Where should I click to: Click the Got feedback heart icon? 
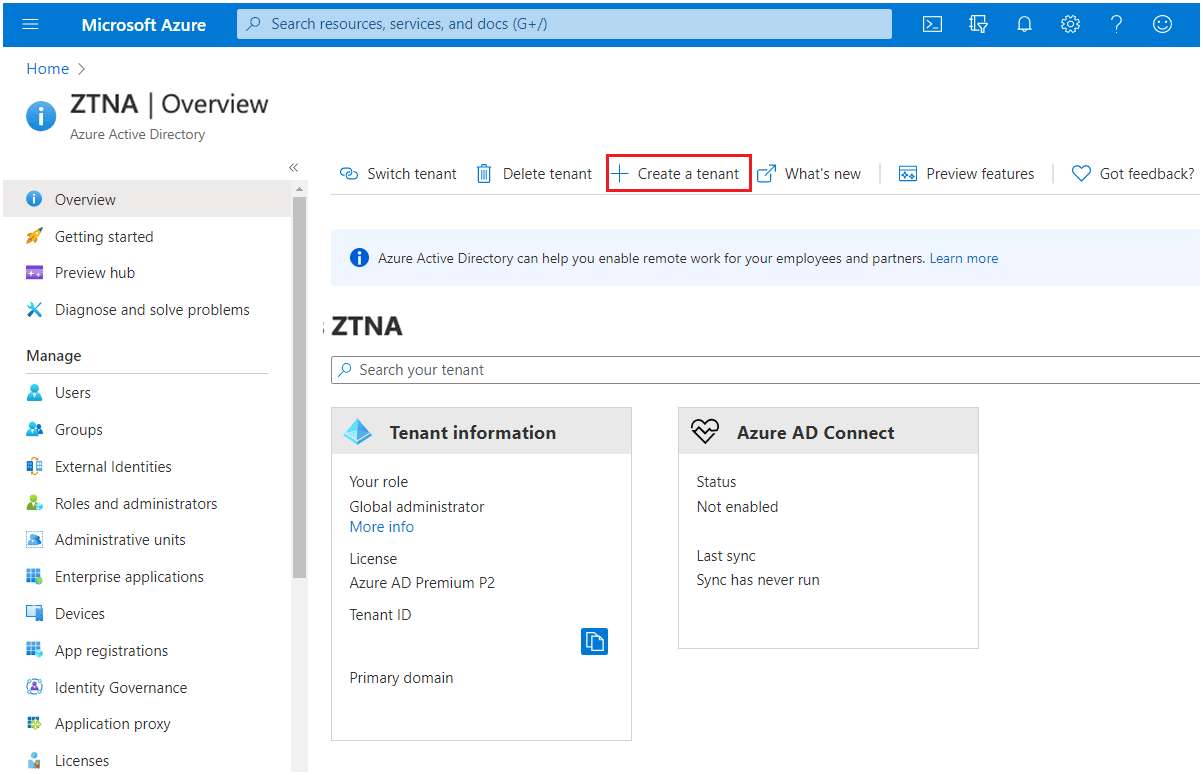tap(1081, 174)
